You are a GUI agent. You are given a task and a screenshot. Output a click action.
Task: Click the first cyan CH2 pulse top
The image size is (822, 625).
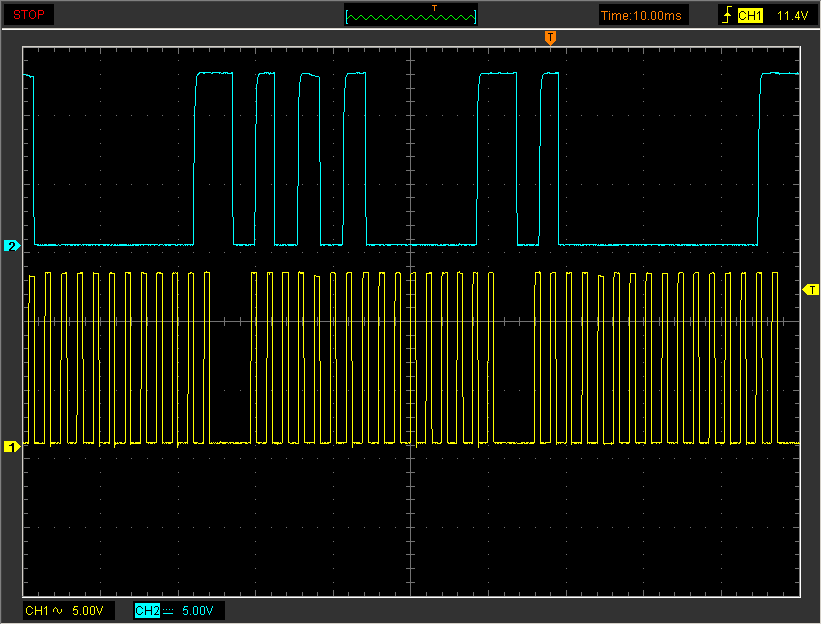[213, 72]
